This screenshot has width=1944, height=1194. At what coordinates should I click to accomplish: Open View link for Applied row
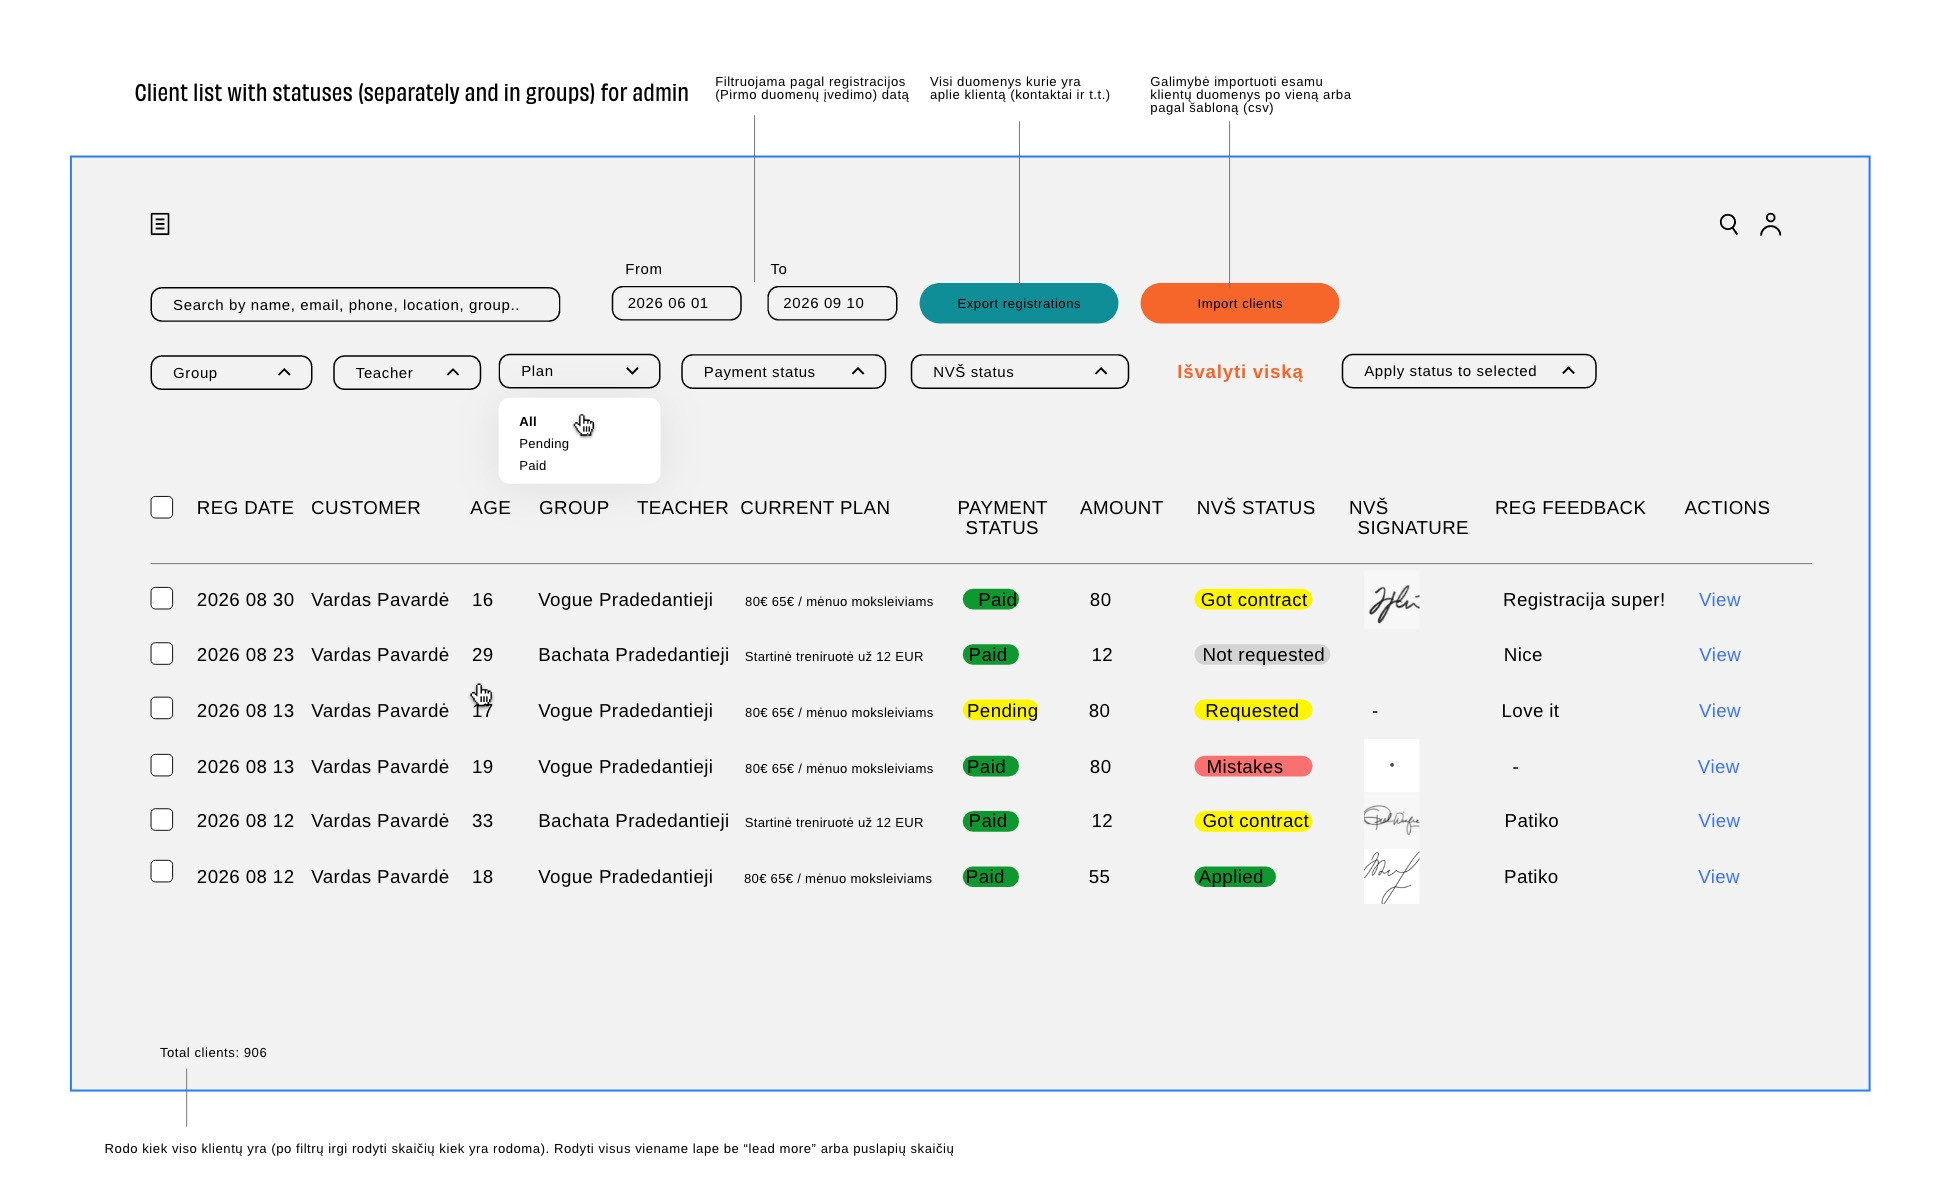coord(1718,877)
